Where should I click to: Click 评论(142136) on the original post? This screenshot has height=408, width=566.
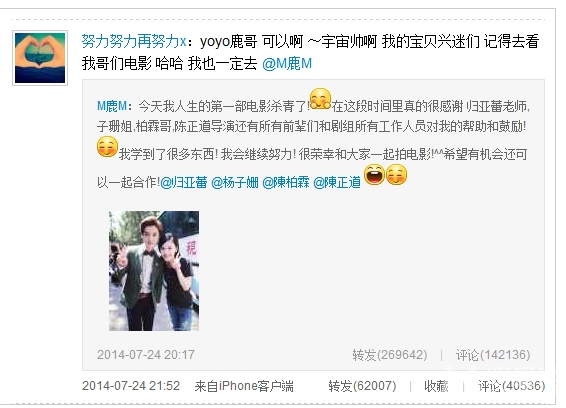tap(493, 355)
